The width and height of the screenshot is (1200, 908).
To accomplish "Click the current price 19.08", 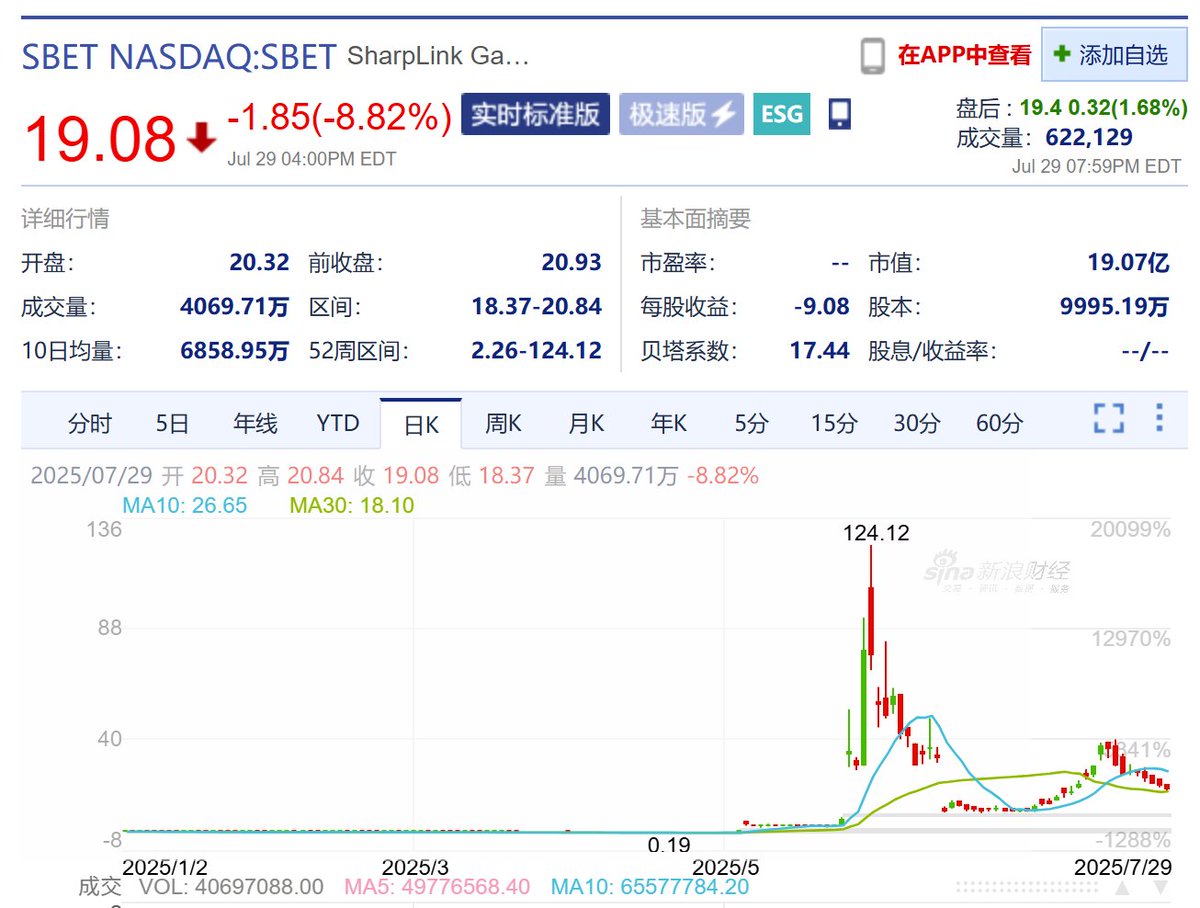I will [x=99, y=137].
